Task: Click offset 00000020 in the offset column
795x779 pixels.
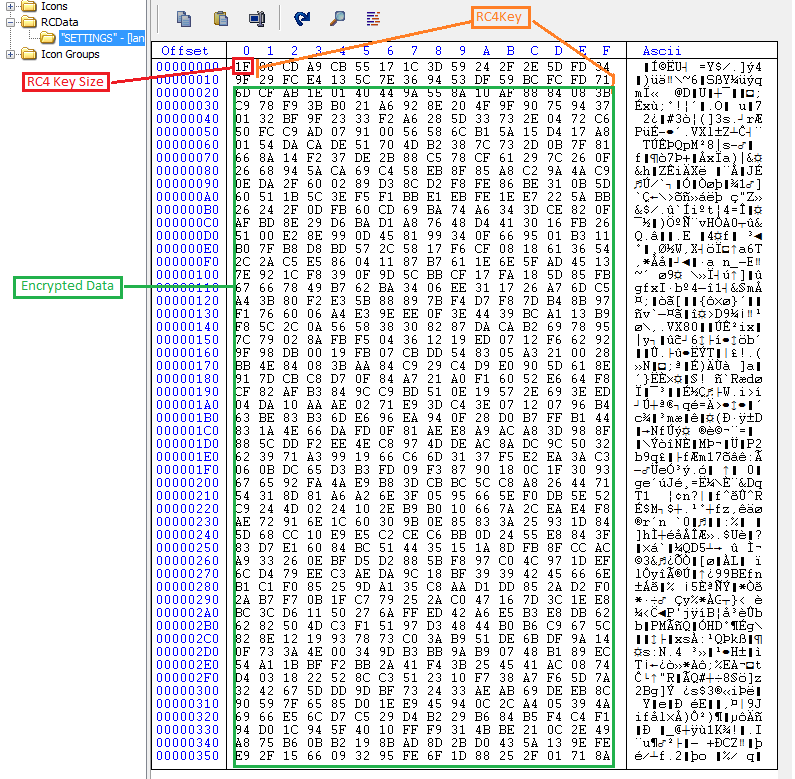Action: click(x=188, y=93)
